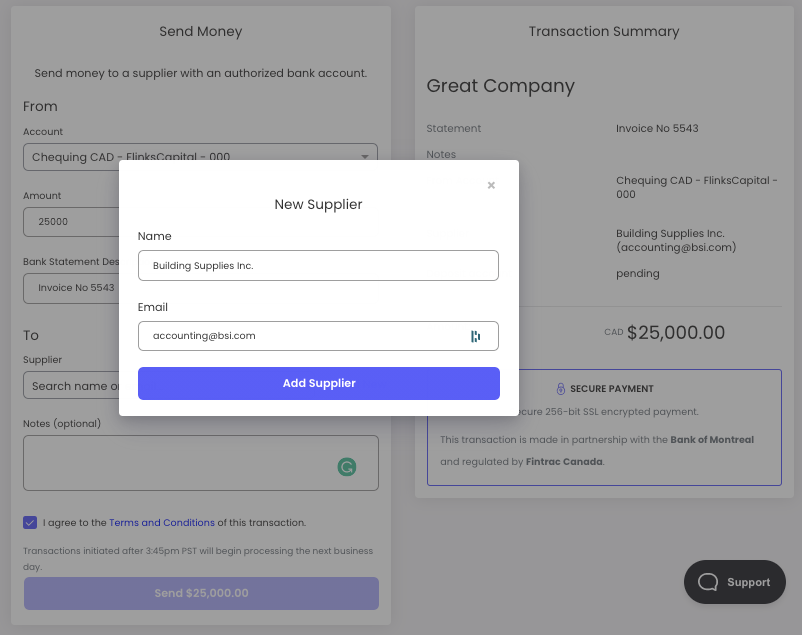The image size is (802, 635).
Task: Click the password manager icon in Email field
Action: click(x=476, y=336)
